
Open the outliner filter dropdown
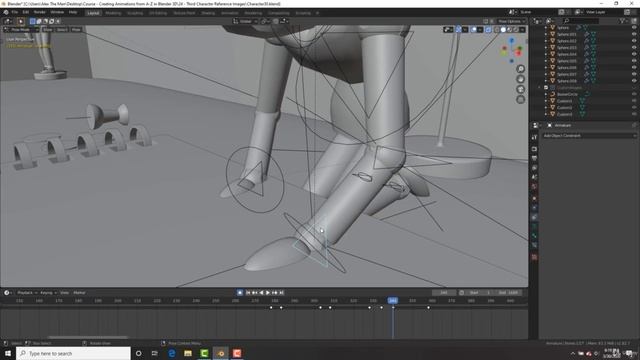(x=623, y=21)
